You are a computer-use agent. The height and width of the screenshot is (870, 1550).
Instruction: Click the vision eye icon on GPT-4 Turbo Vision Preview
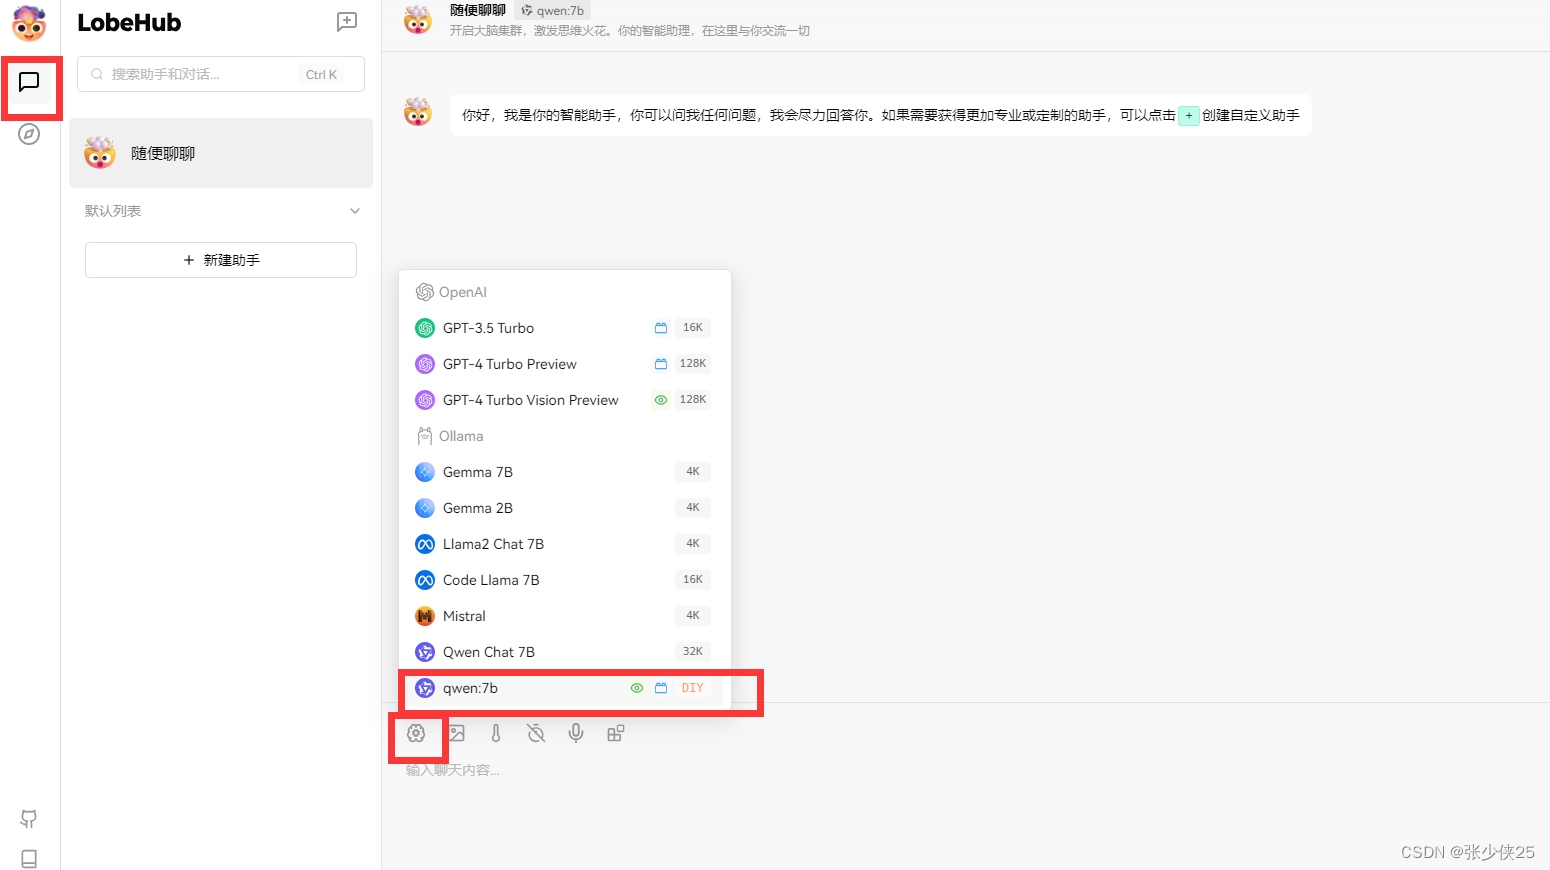pyautogui.click(x=660, y=399)
